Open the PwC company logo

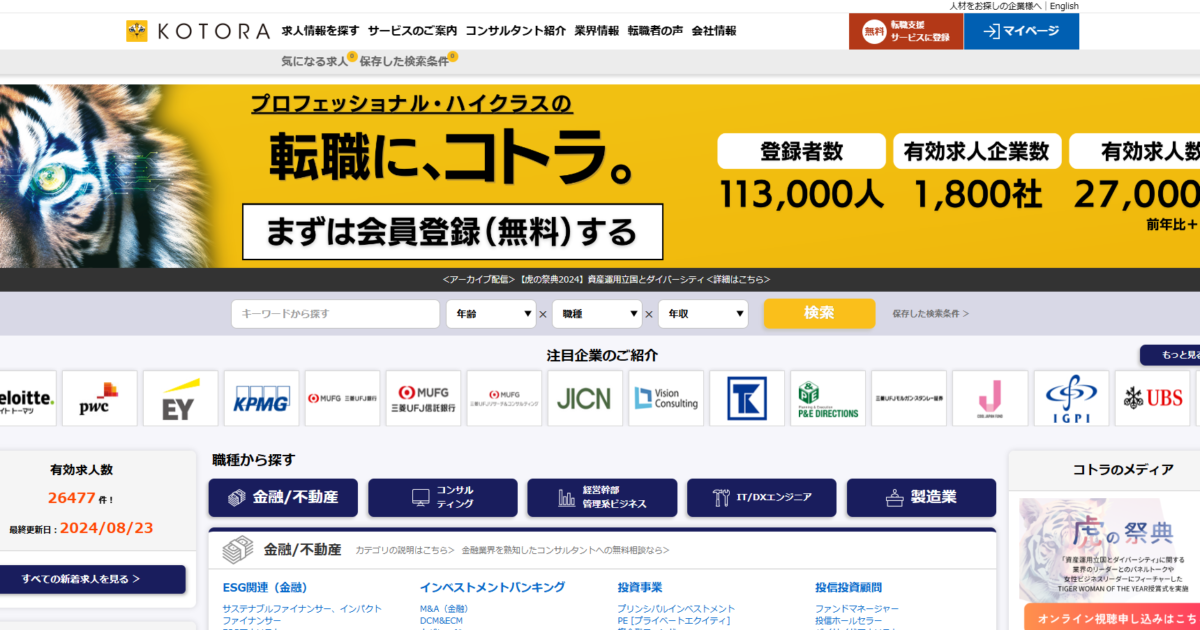(x=100, y=398)
